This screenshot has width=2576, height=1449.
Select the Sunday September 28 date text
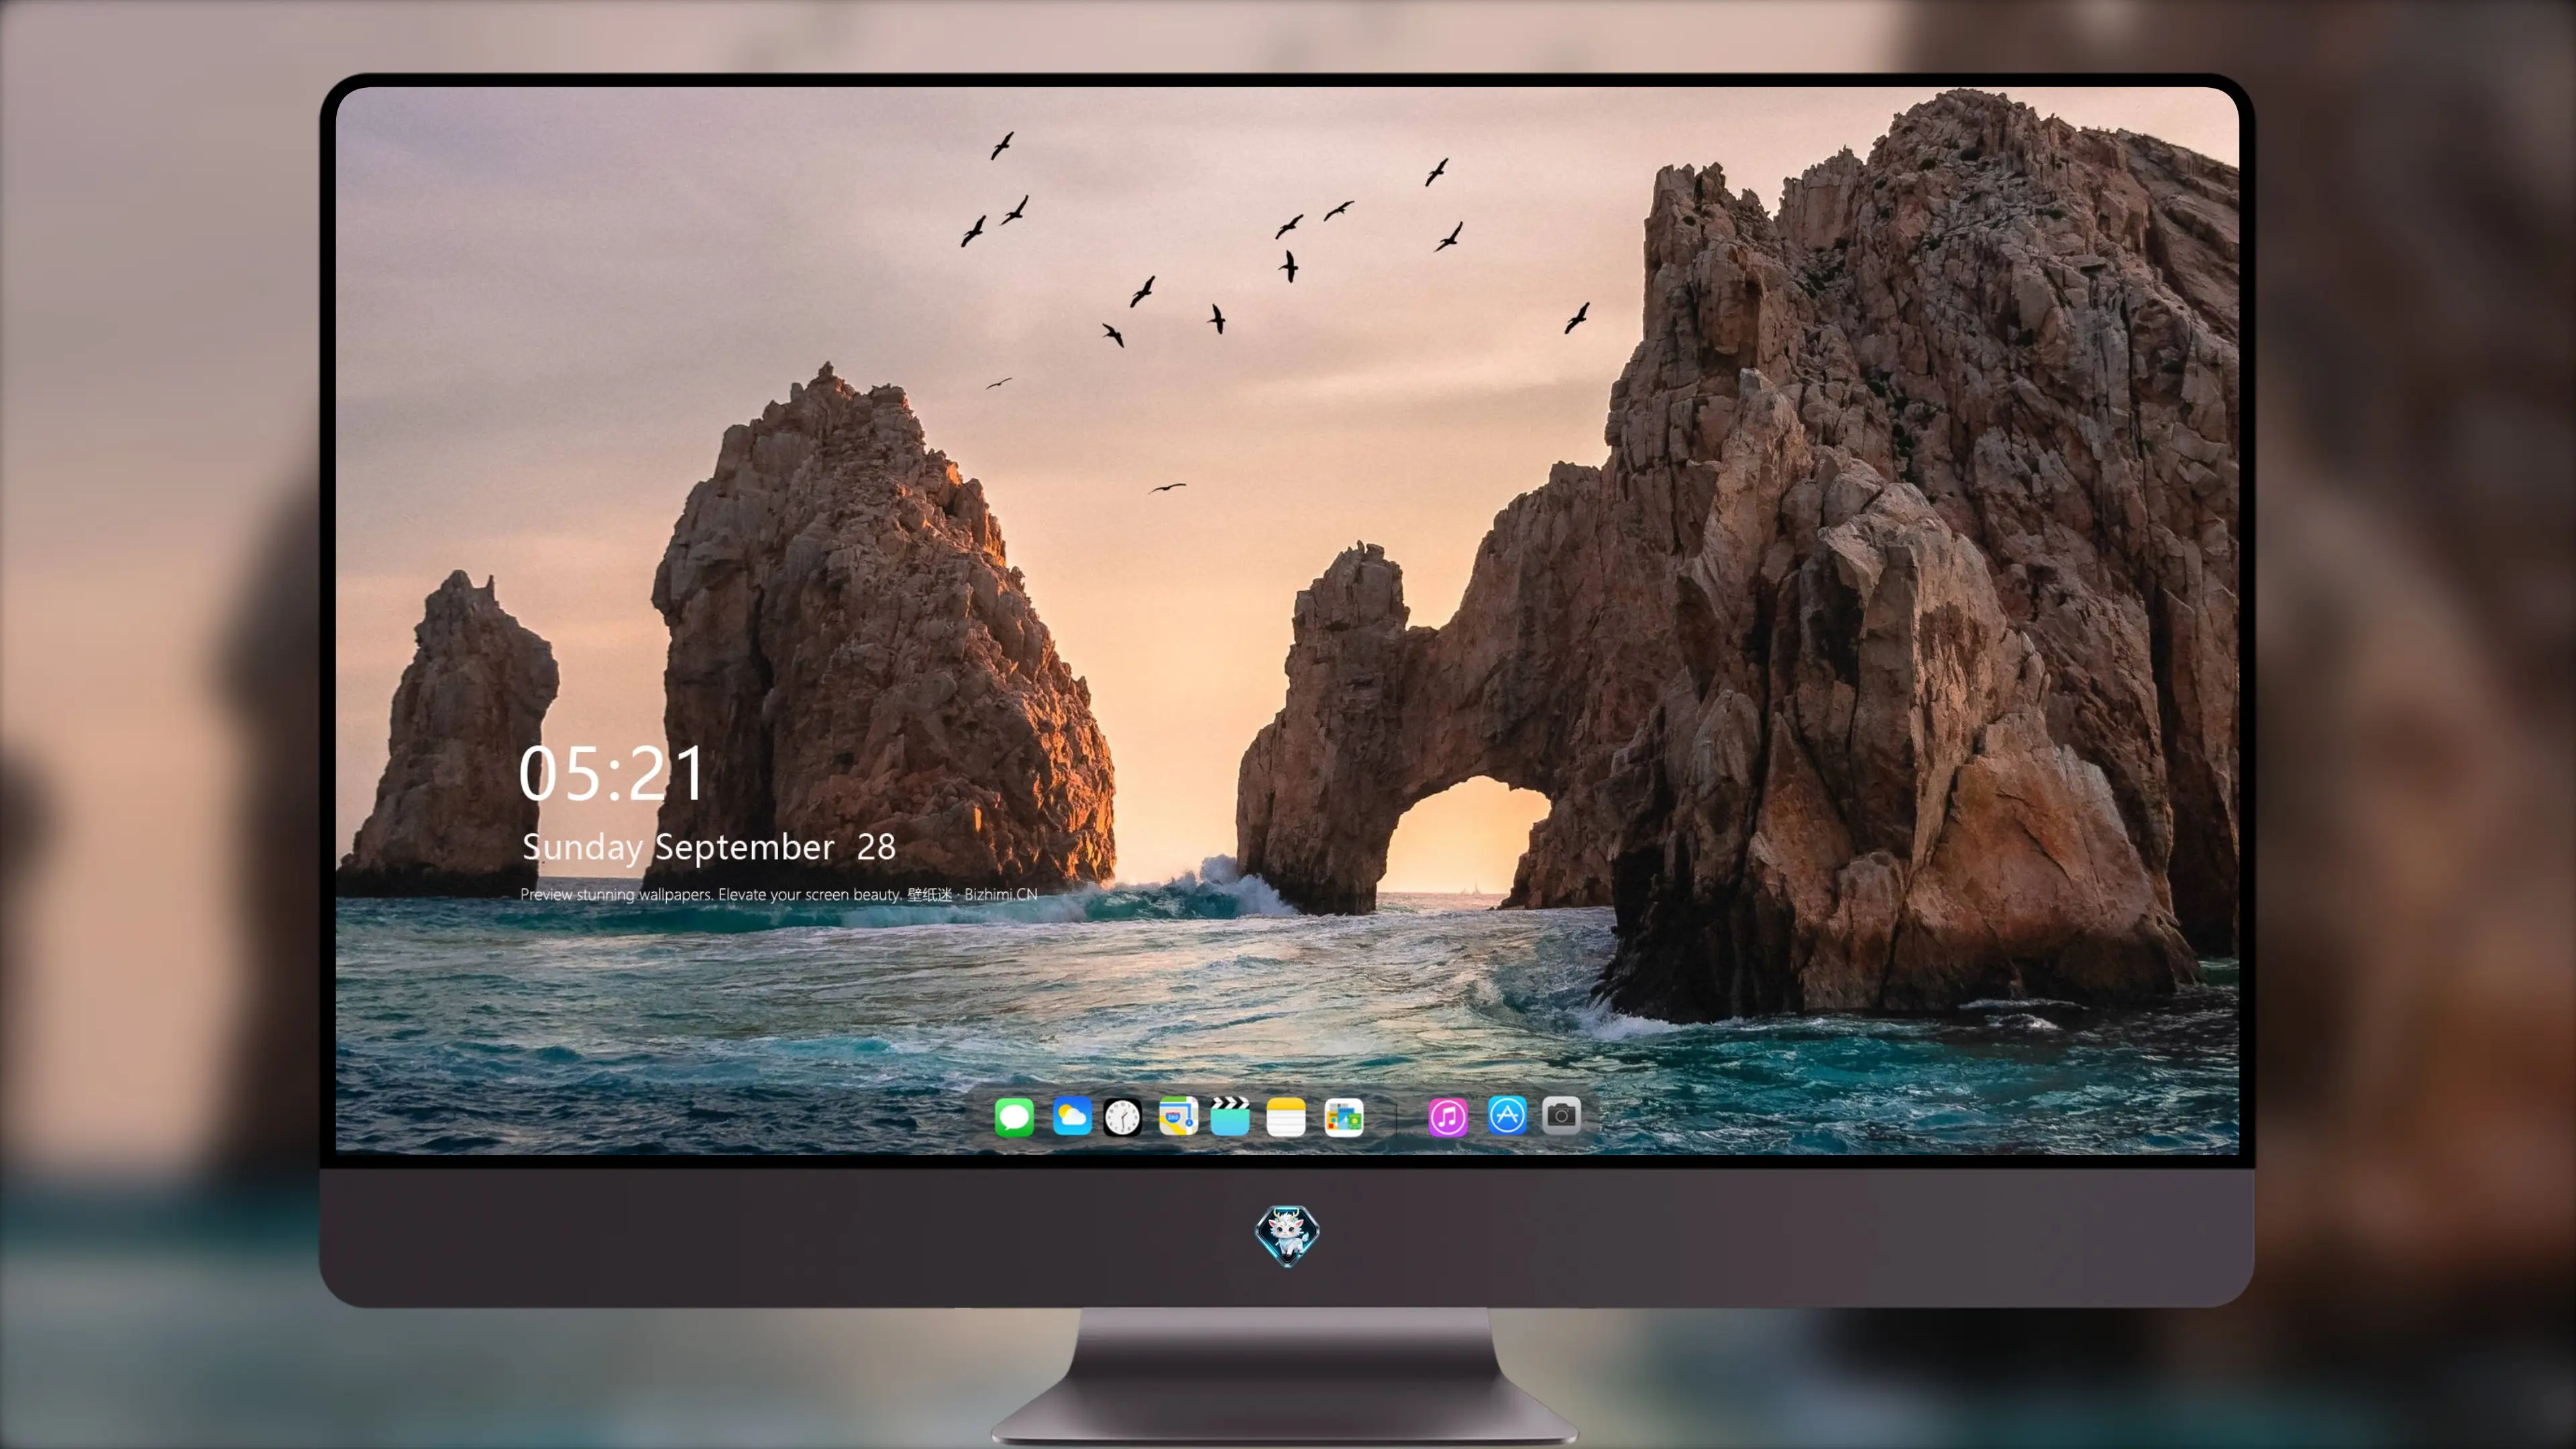709,848
